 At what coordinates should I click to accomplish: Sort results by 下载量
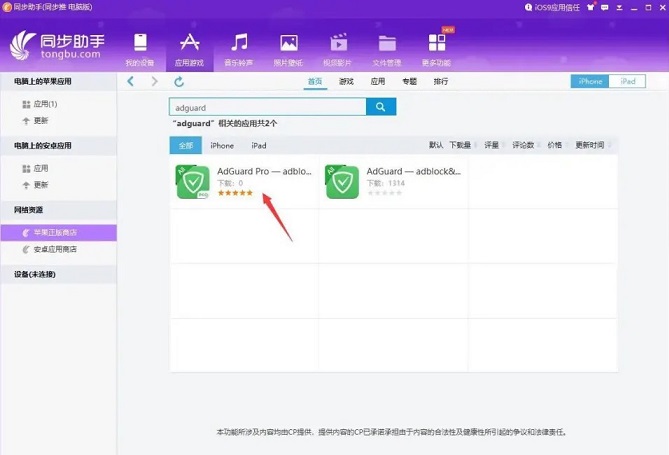460,145
